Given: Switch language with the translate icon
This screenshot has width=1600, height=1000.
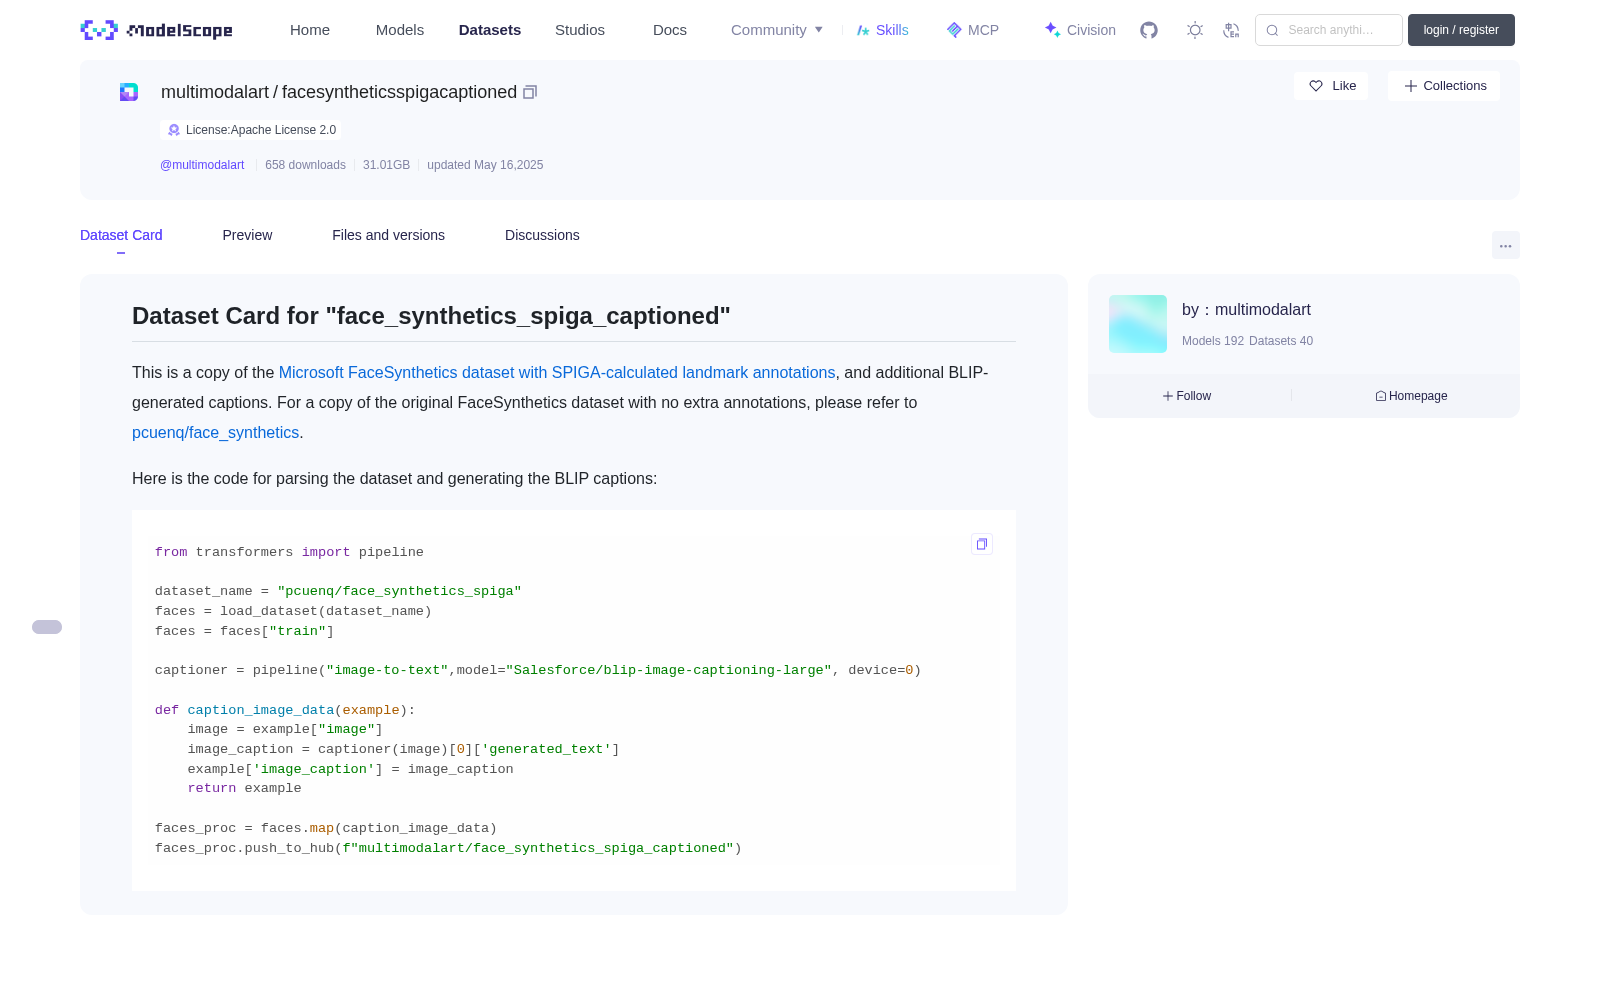Looking at the screenshot, I should pos(1231,30).
